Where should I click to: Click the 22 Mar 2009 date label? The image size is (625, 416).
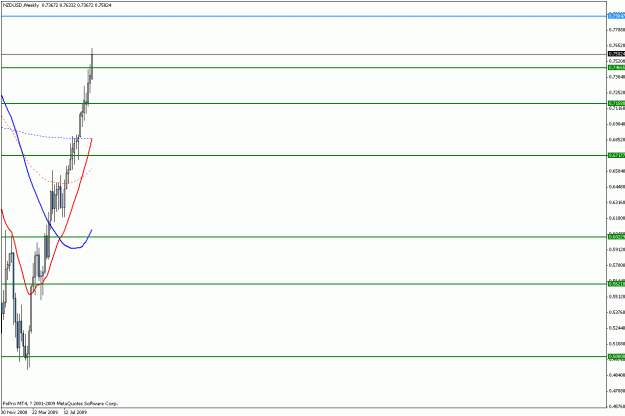[x=45, y=412]
